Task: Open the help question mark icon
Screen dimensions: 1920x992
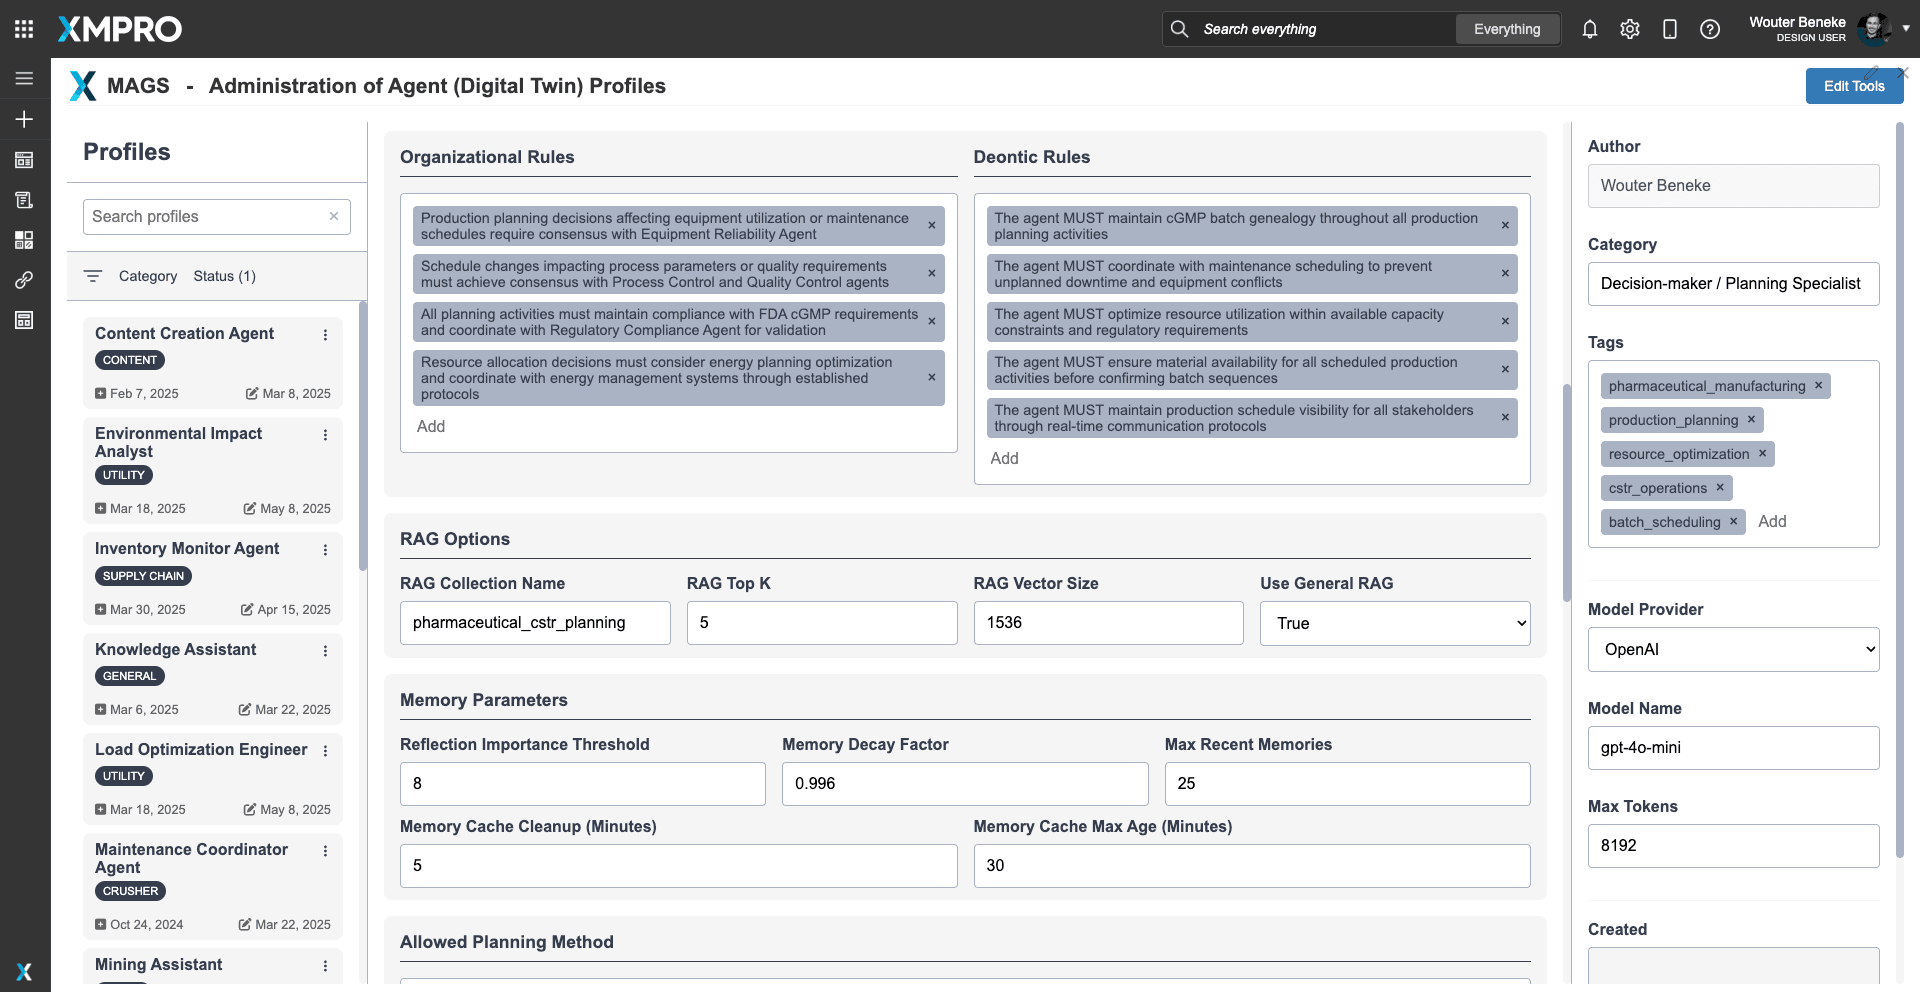Action: (x=1709, y=29)
